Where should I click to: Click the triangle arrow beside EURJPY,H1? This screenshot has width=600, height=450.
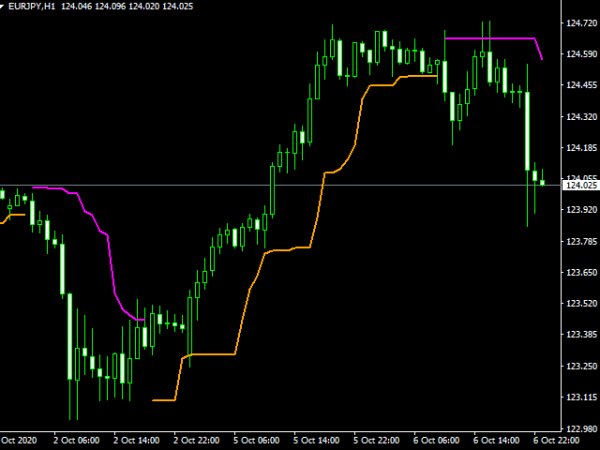[7, 7]
